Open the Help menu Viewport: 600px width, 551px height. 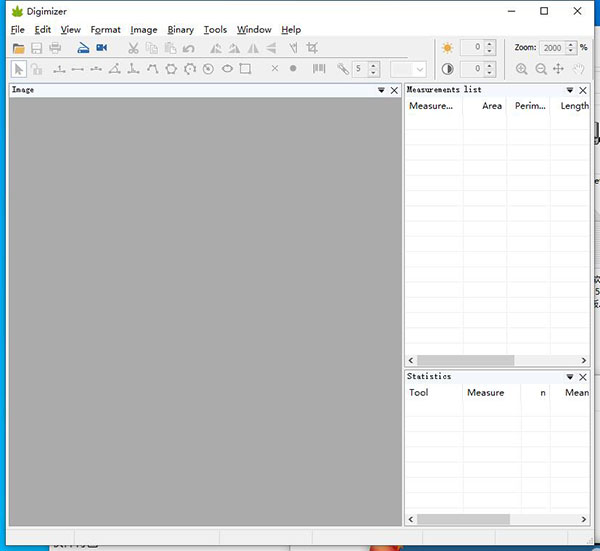(291, 29)
